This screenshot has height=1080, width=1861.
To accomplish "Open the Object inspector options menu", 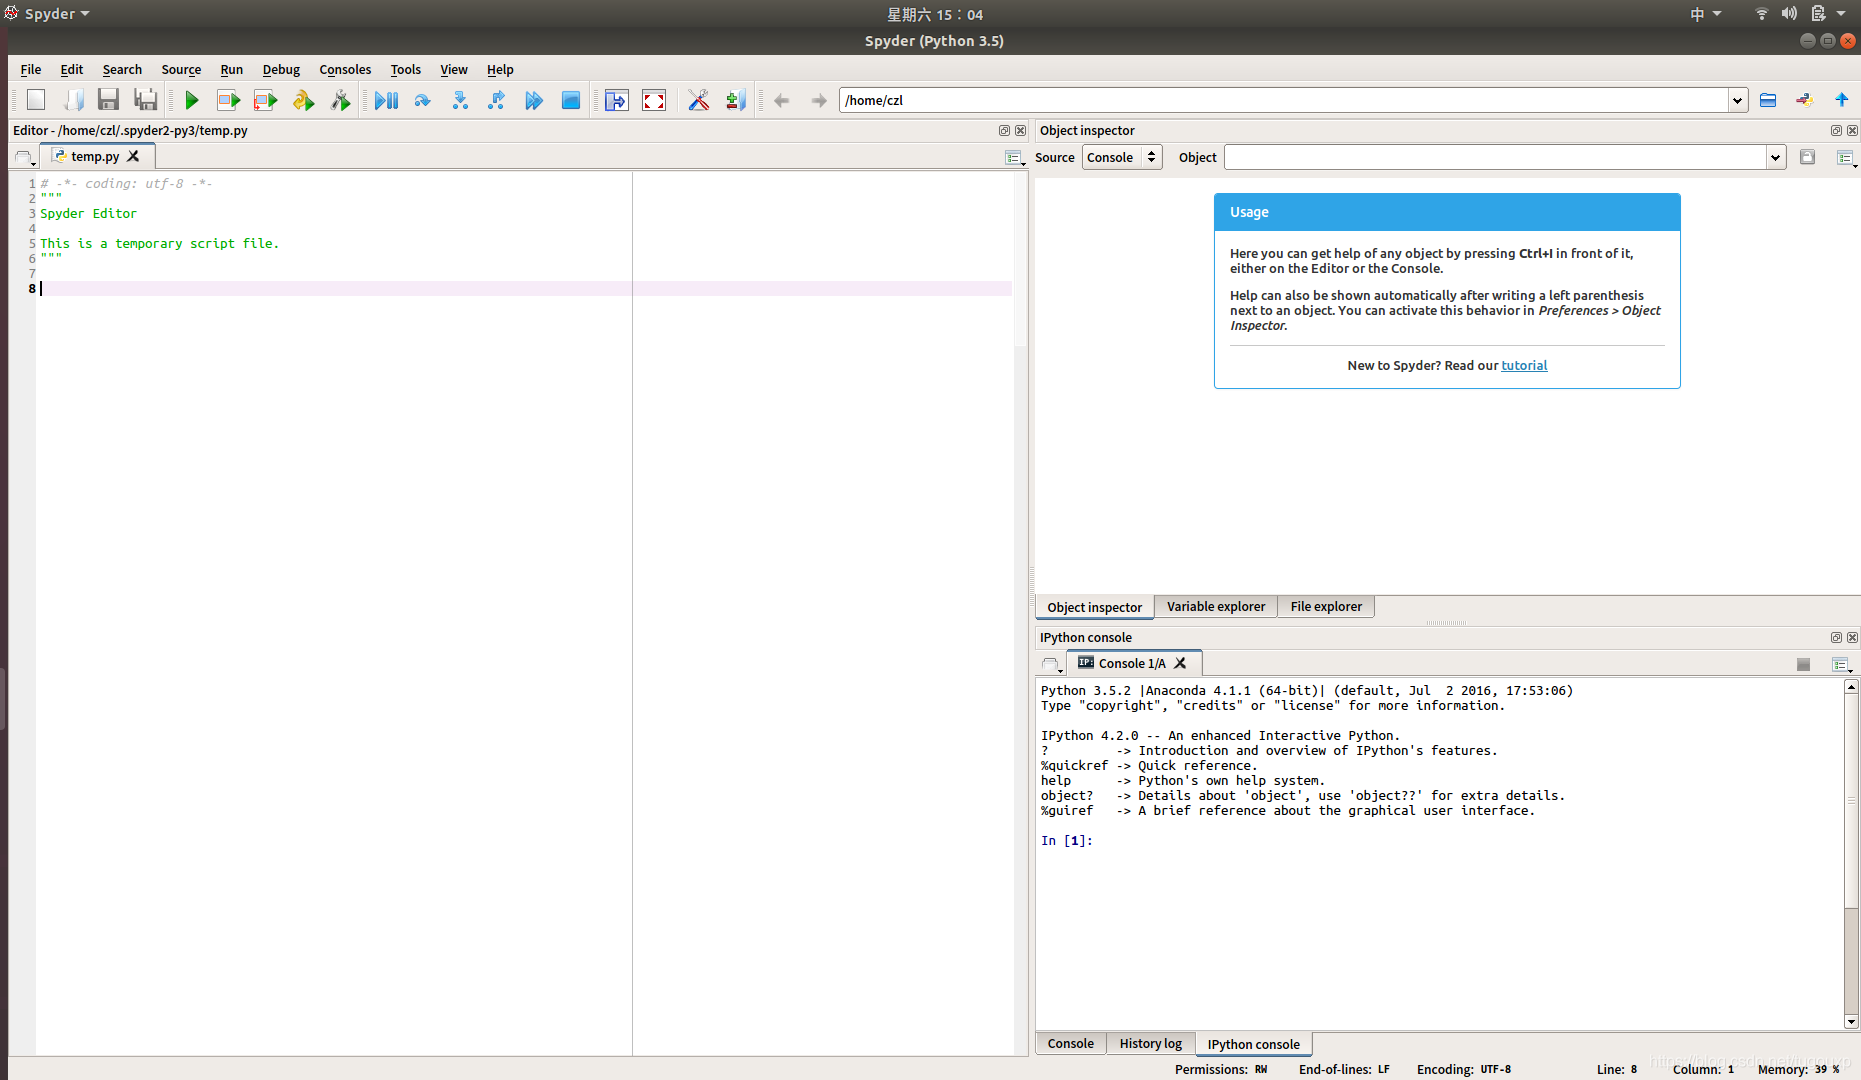I will (1846, 158).
